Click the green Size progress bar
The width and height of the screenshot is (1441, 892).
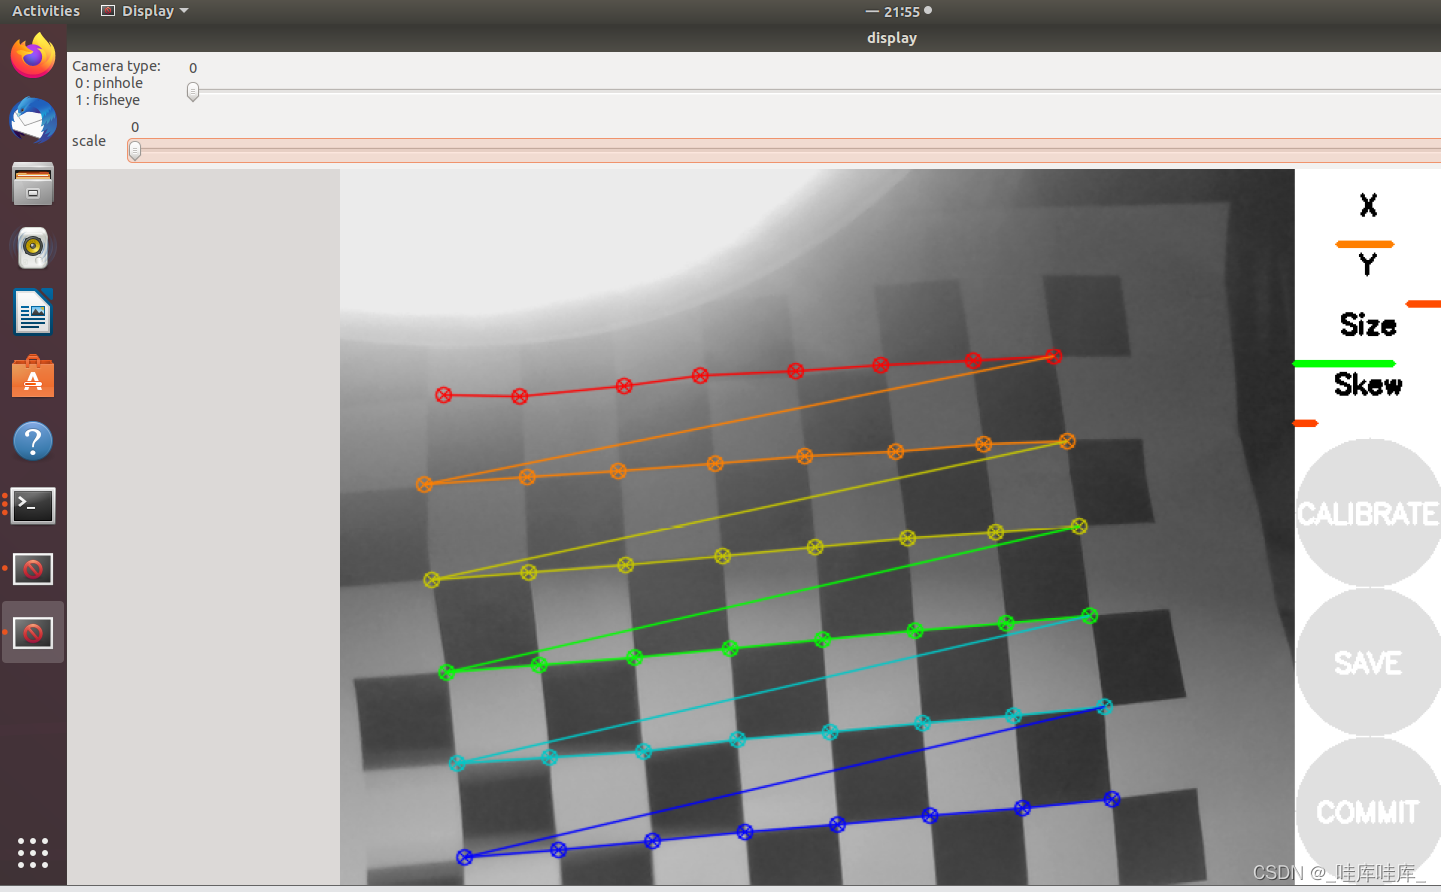coord(1344,363)
